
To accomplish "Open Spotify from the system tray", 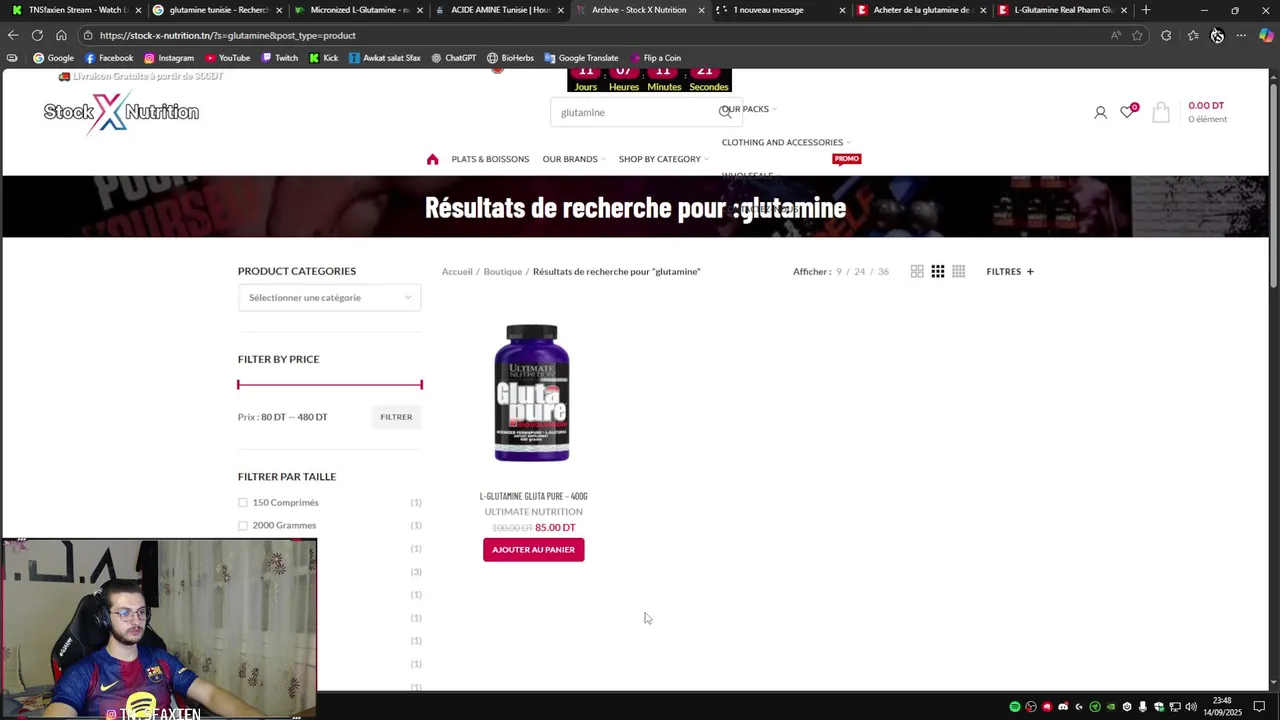I will pyautogui.click(x=1015, y=707).
